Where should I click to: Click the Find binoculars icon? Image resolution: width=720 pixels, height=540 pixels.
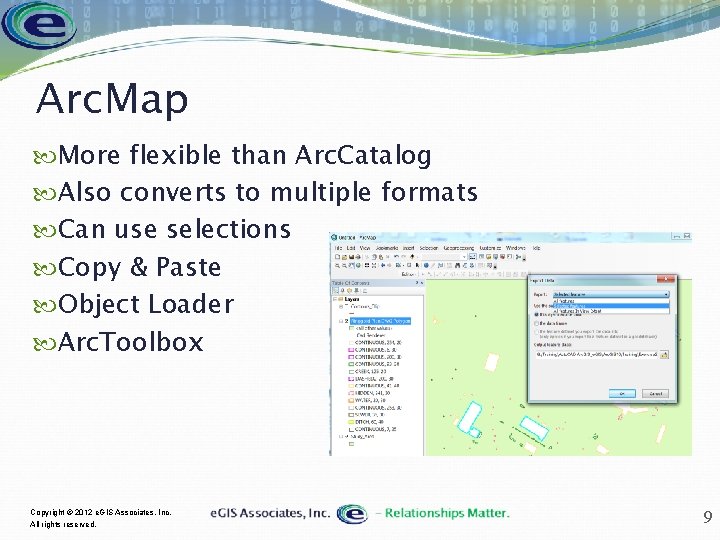(458, 265)
